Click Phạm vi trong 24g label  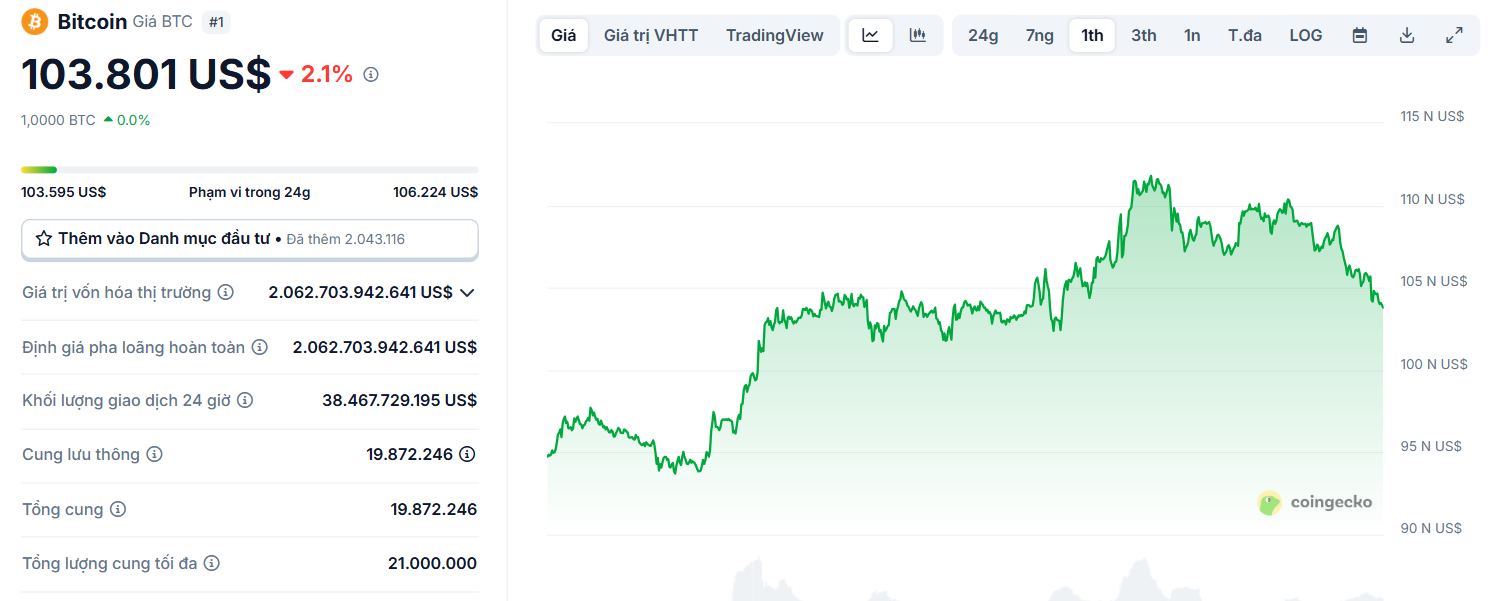(x=249, y=192)
